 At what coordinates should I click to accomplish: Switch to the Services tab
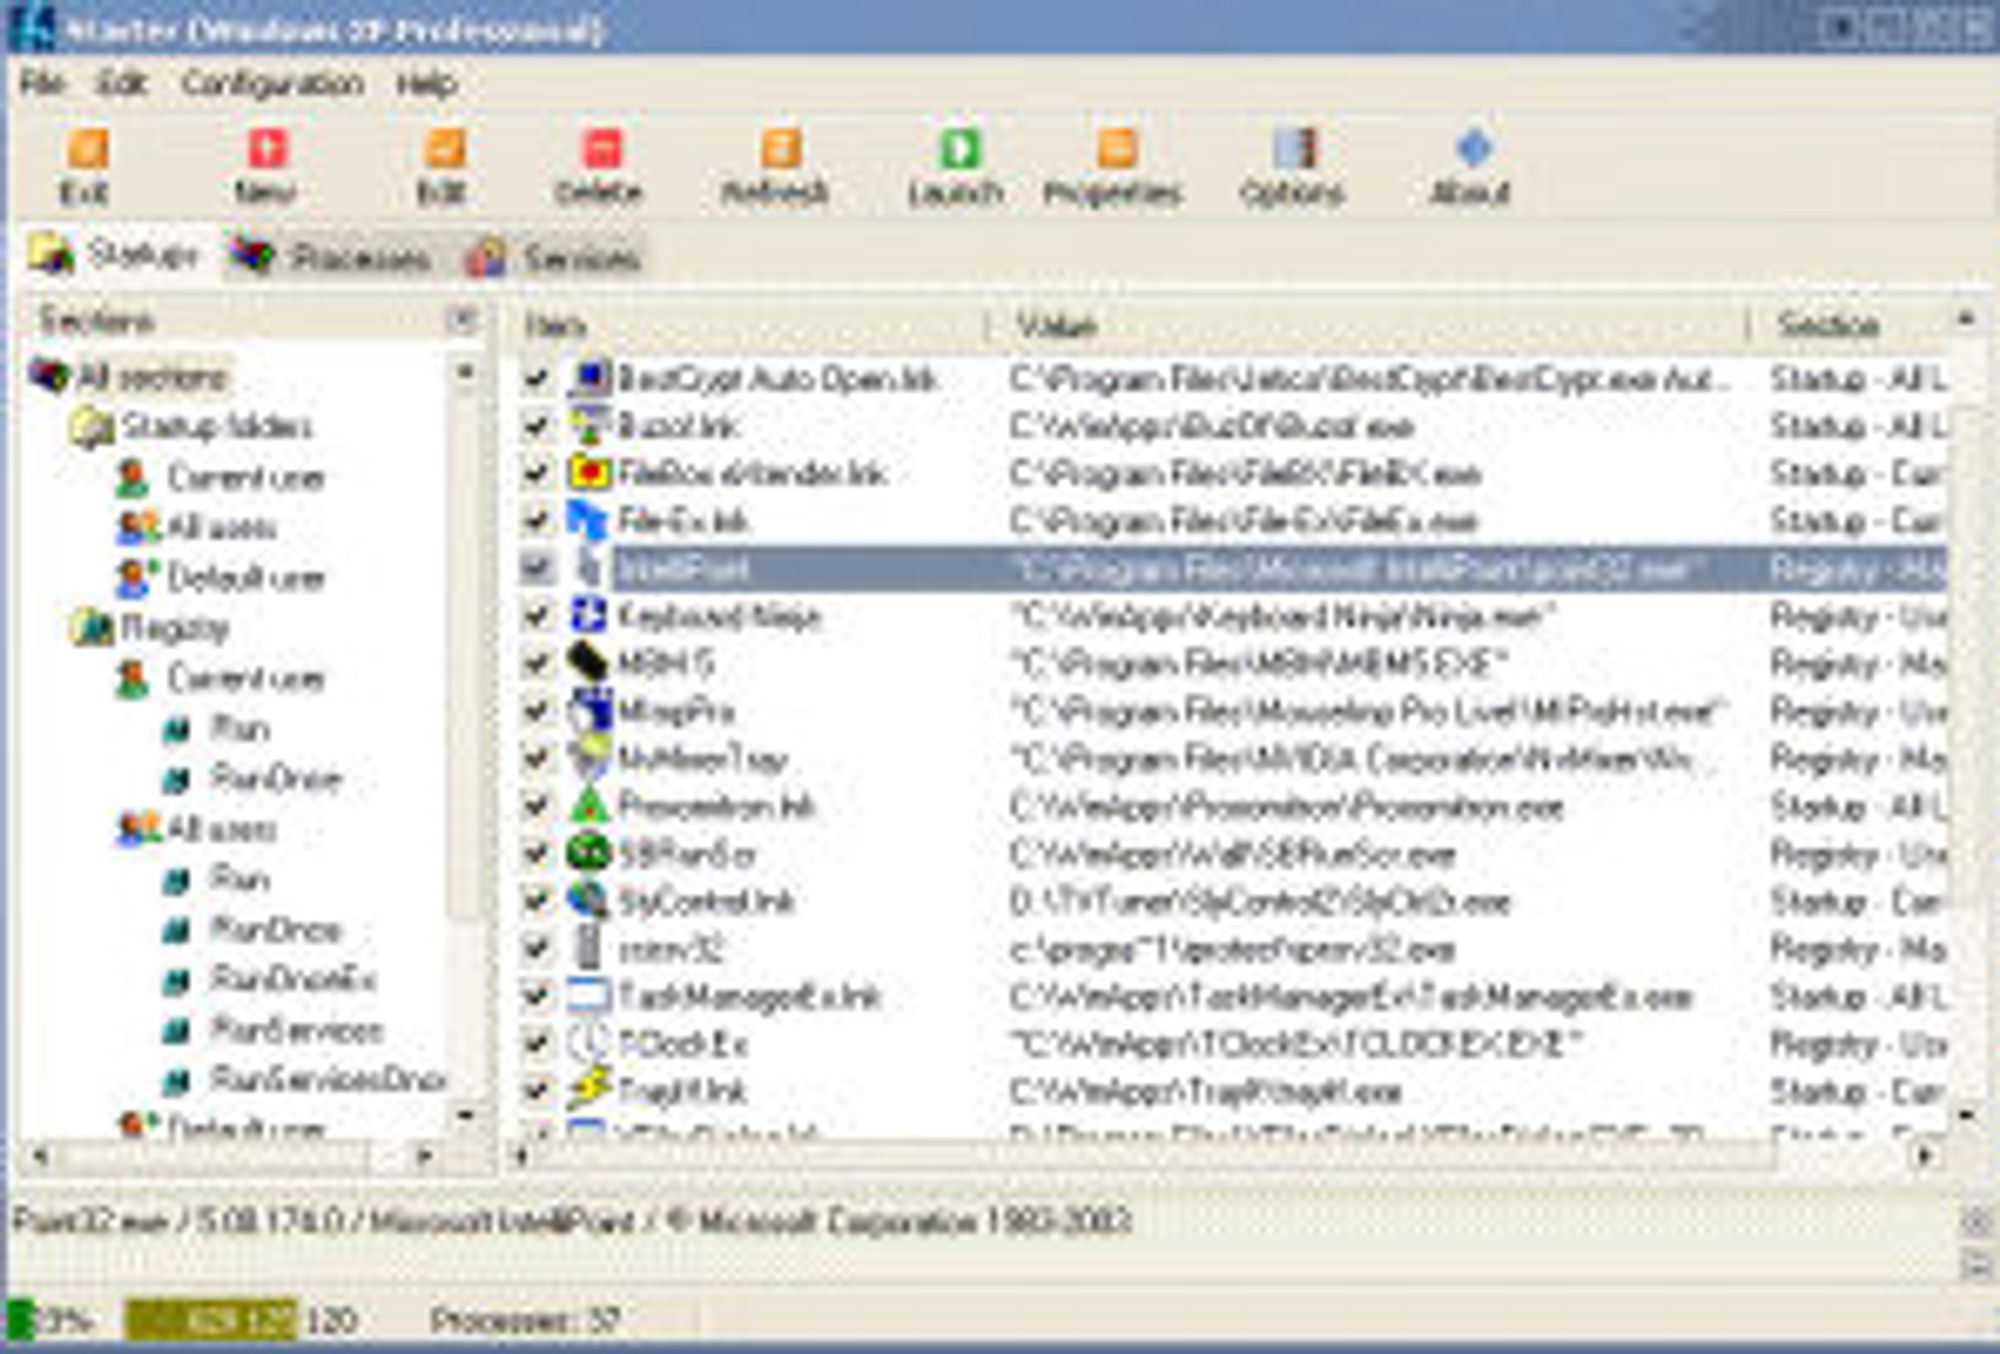556,258
